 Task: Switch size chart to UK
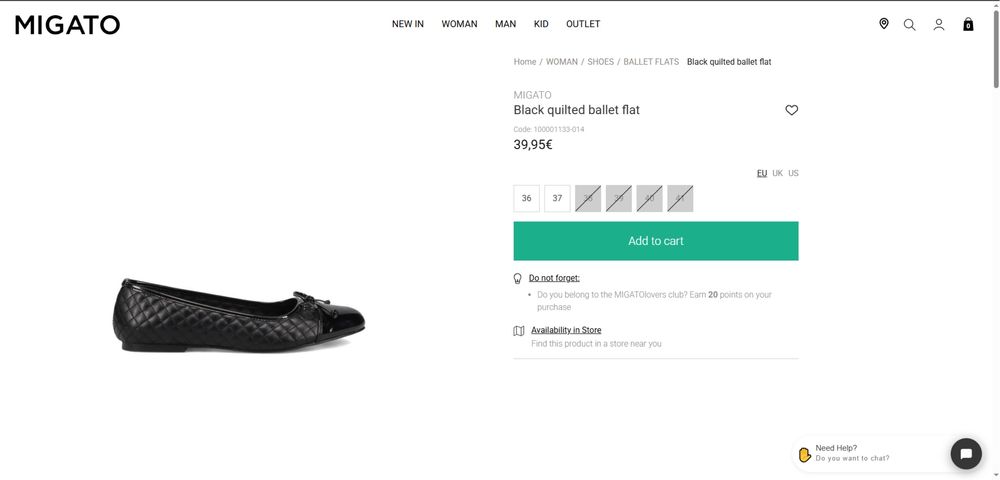click(x=777, y=173)
